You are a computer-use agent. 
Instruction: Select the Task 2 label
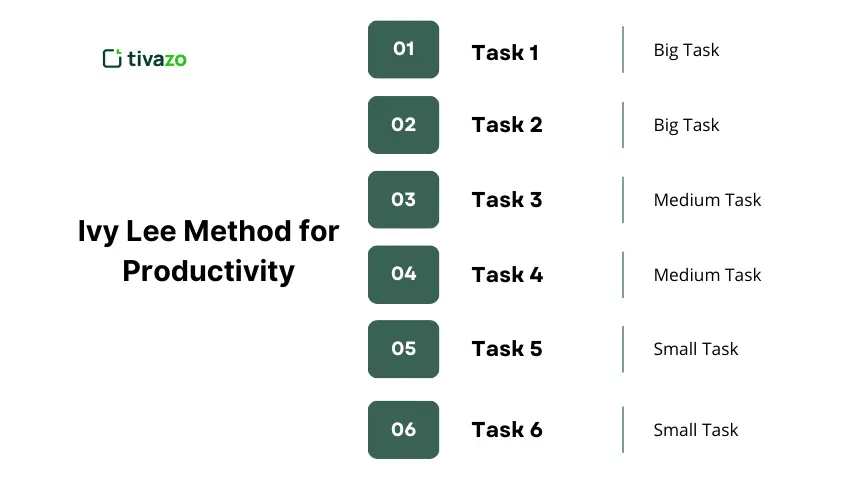[507, 125]
